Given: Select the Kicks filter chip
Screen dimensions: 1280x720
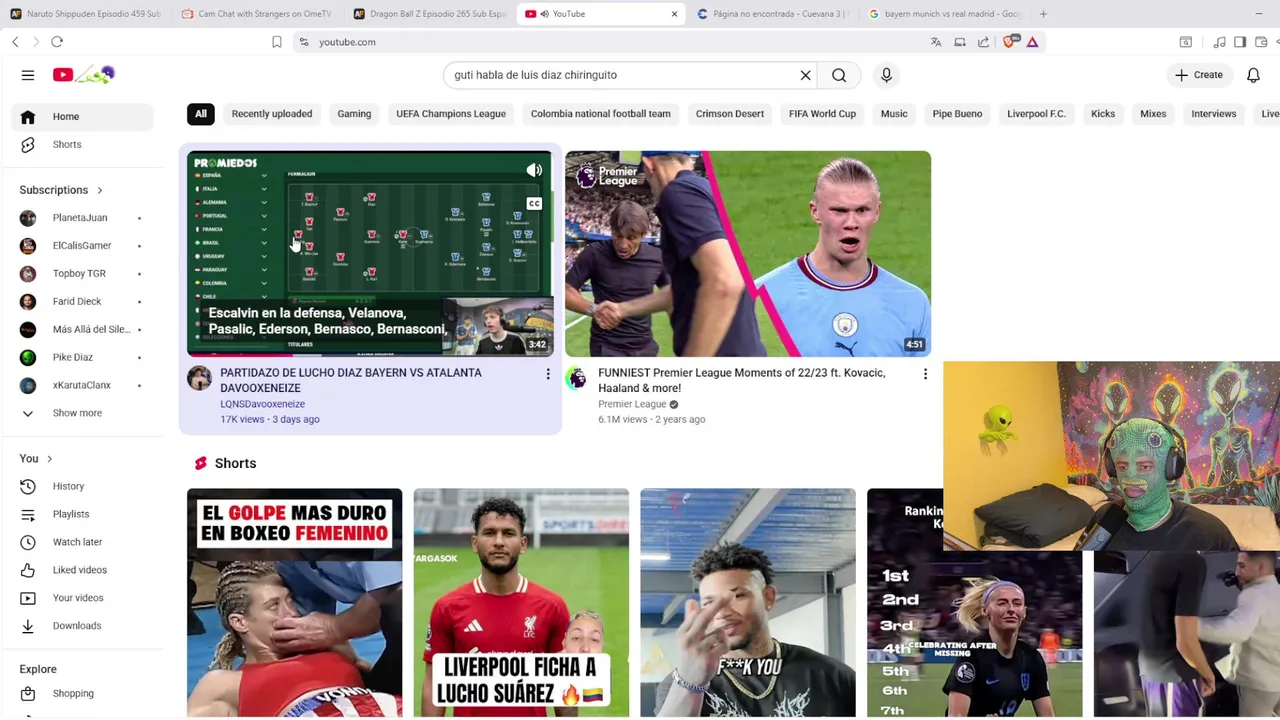Looking at the screenshot, I should pyautogui.click(x=1103, y=114).
